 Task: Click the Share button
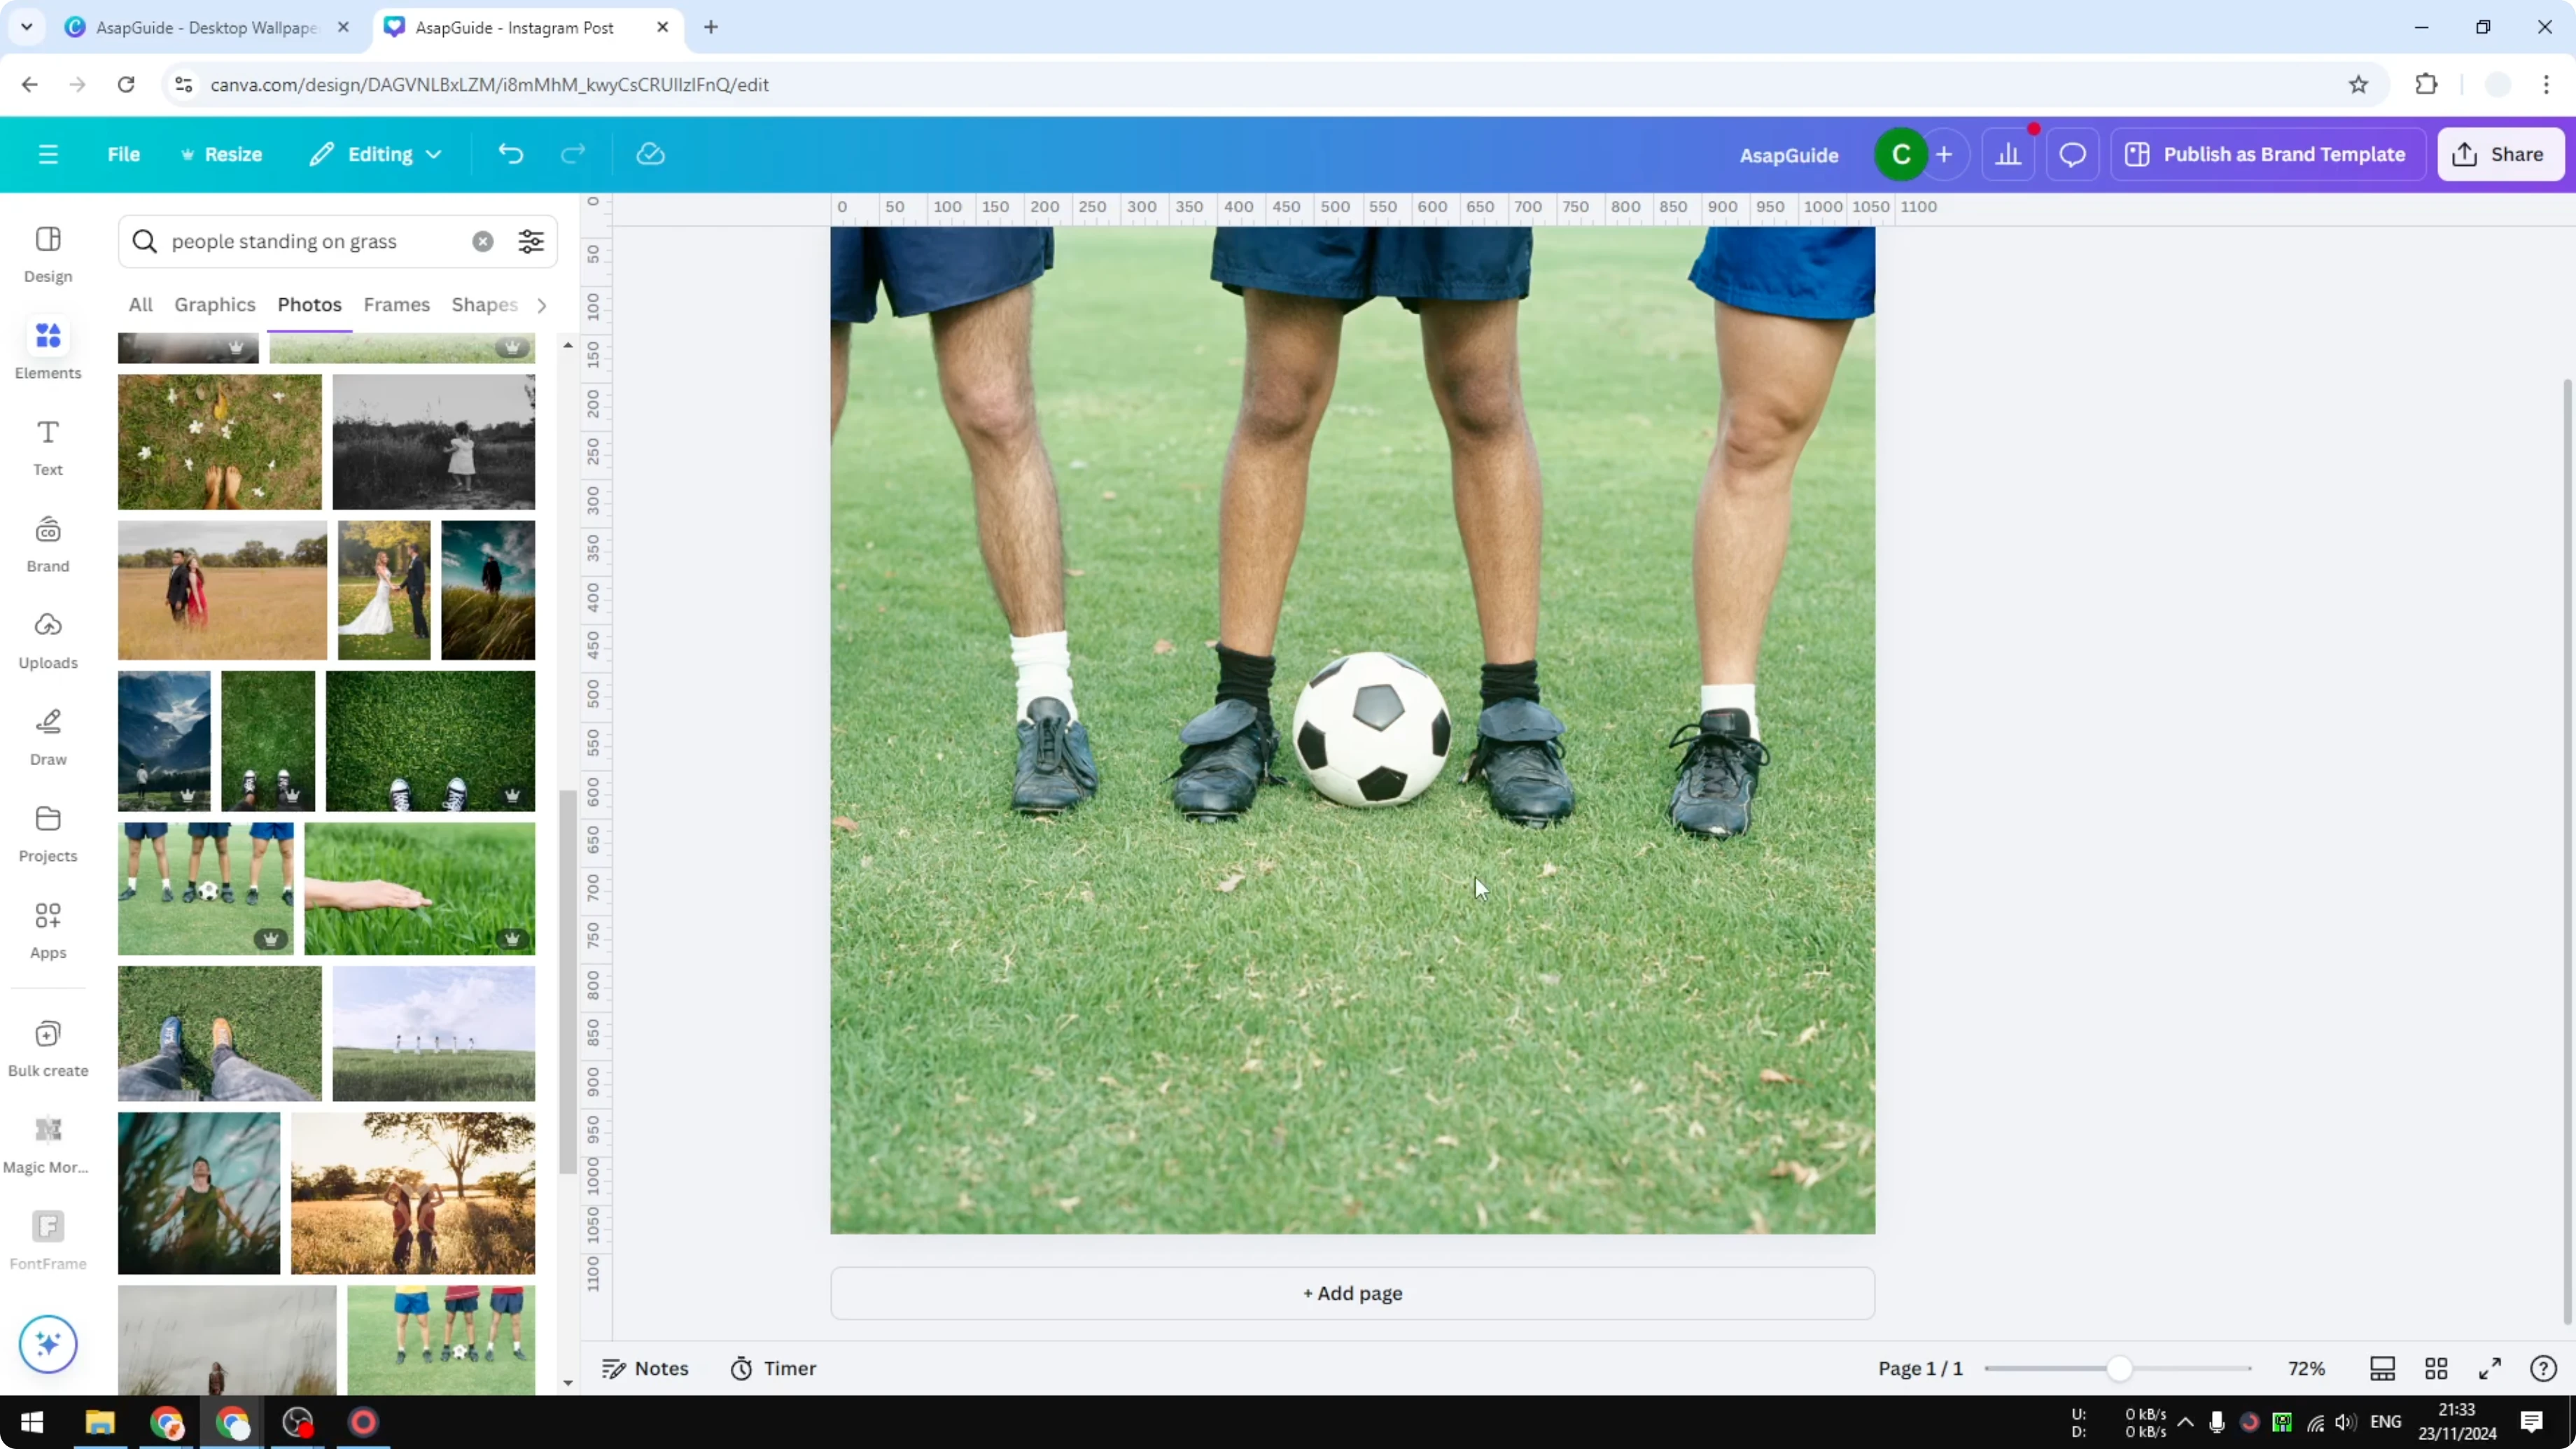pos(2501,153)
